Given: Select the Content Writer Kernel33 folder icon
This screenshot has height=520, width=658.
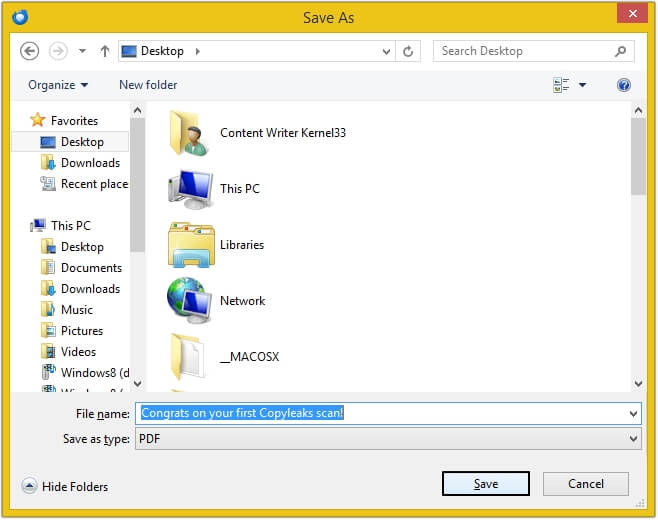Looking at the screenshot, I should coord(188,133).
